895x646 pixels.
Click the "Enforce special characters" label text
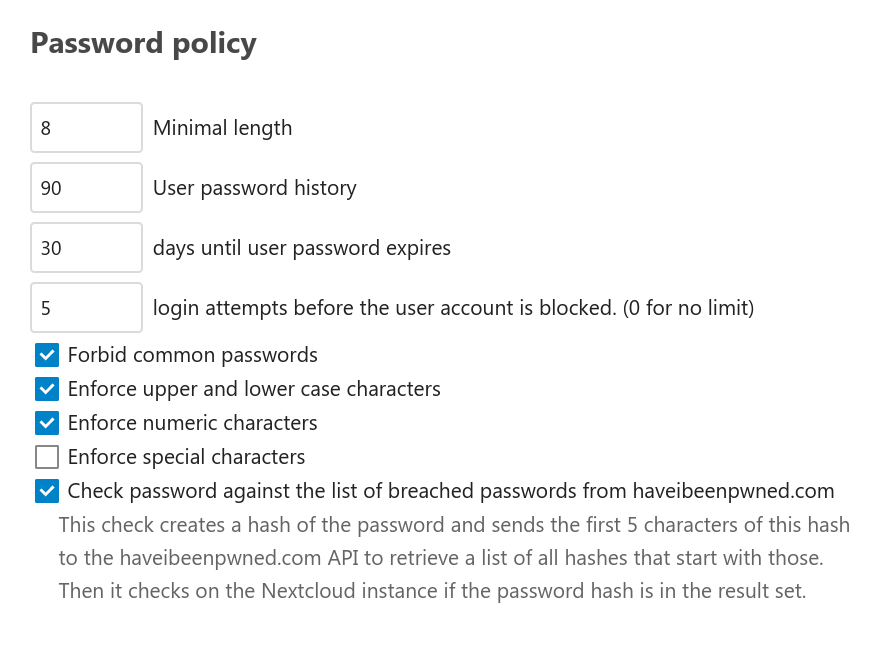(x=186, y=457)
